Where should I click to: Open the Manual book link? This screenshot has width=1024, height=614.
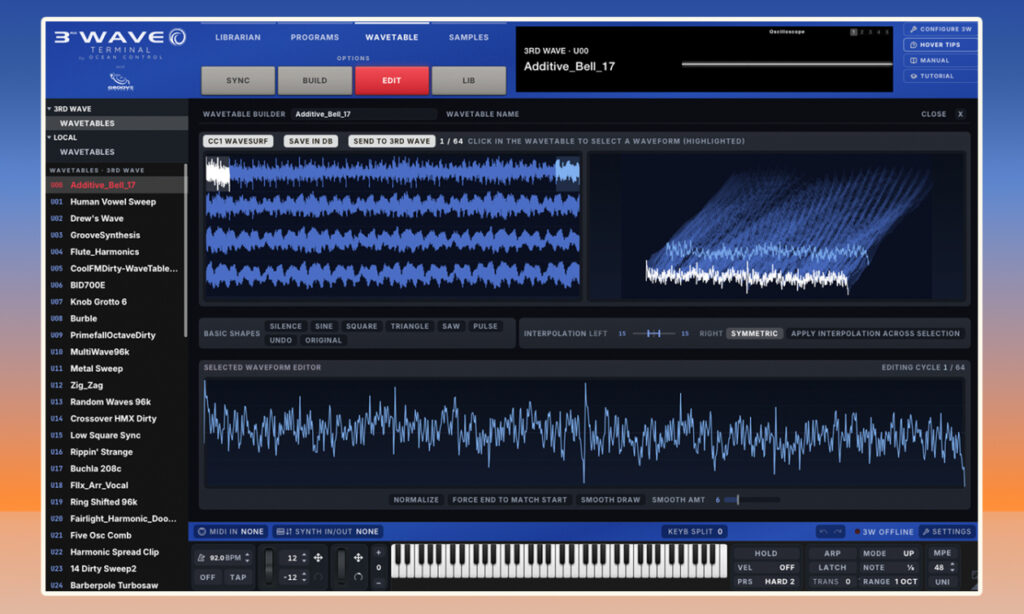coord(940,60)
